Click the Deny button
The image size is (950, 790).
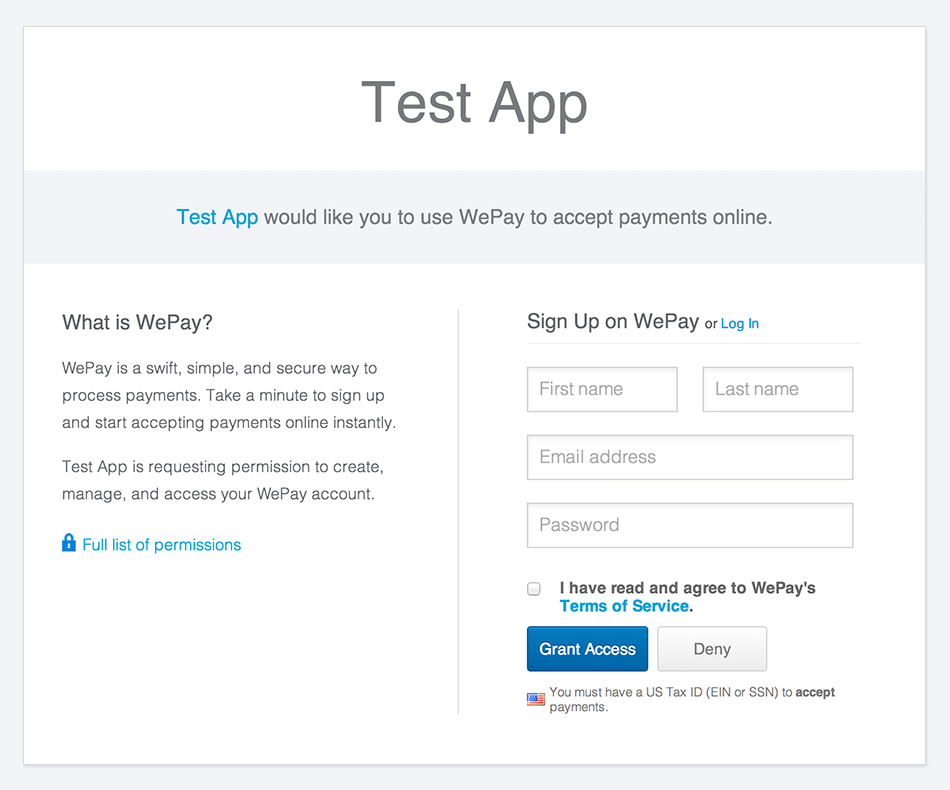(x=712, y=649)
